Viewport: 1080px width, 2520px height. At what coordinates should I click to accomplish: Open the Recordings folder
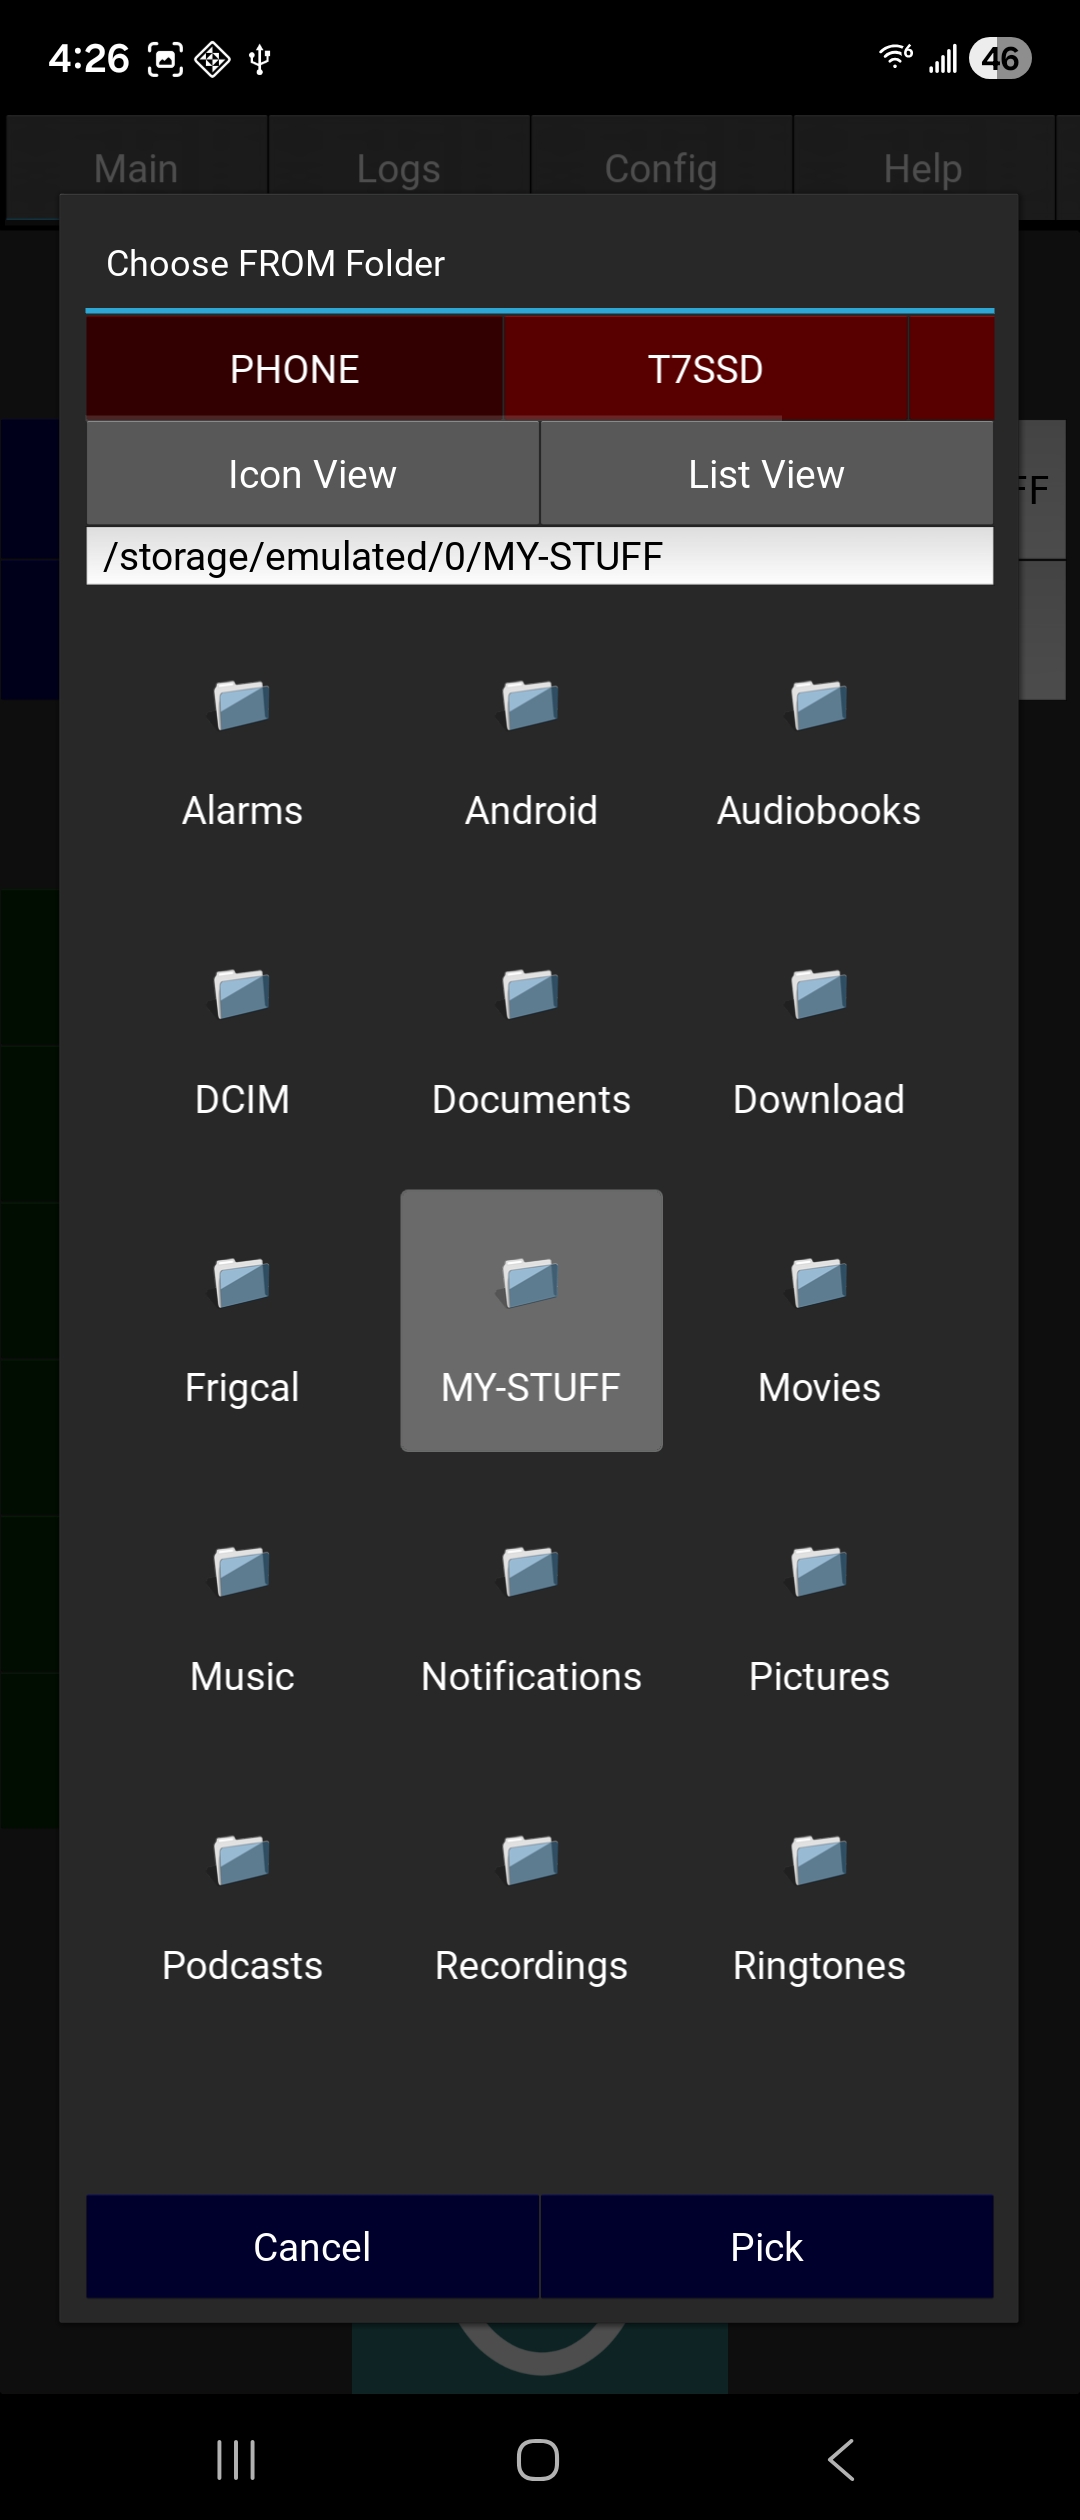[531, 1906]
